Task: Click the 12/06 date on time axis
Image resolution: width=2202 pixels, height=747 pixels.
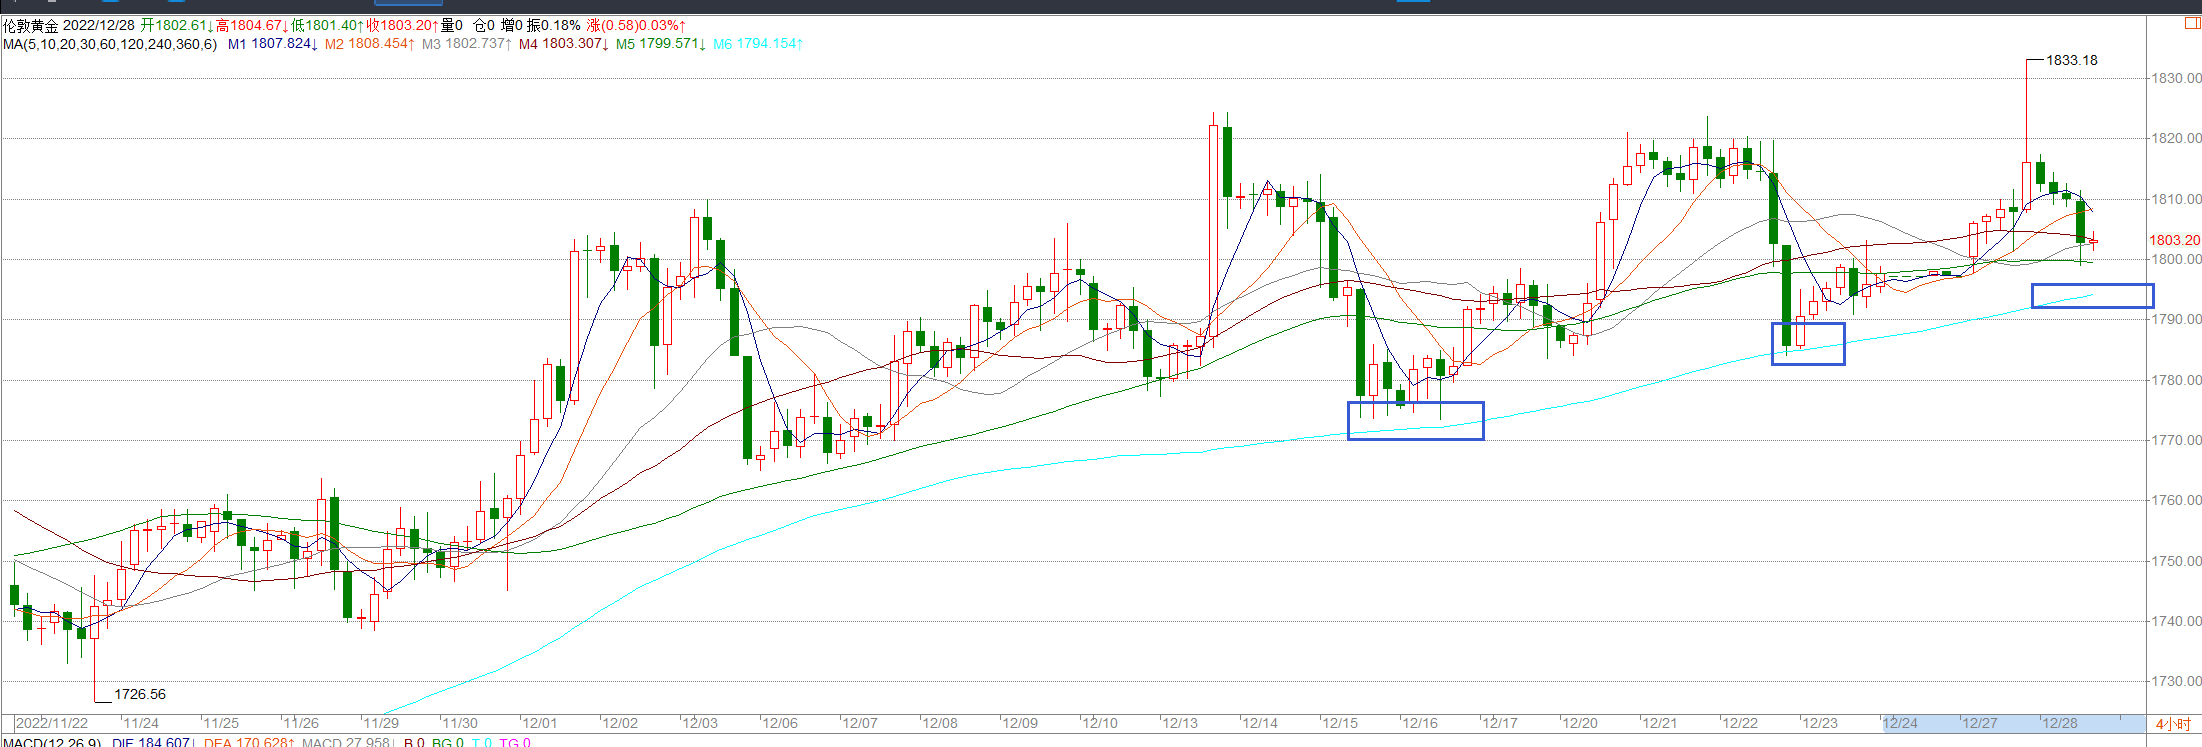Action: pyautogui.click(x=780, y=723)
